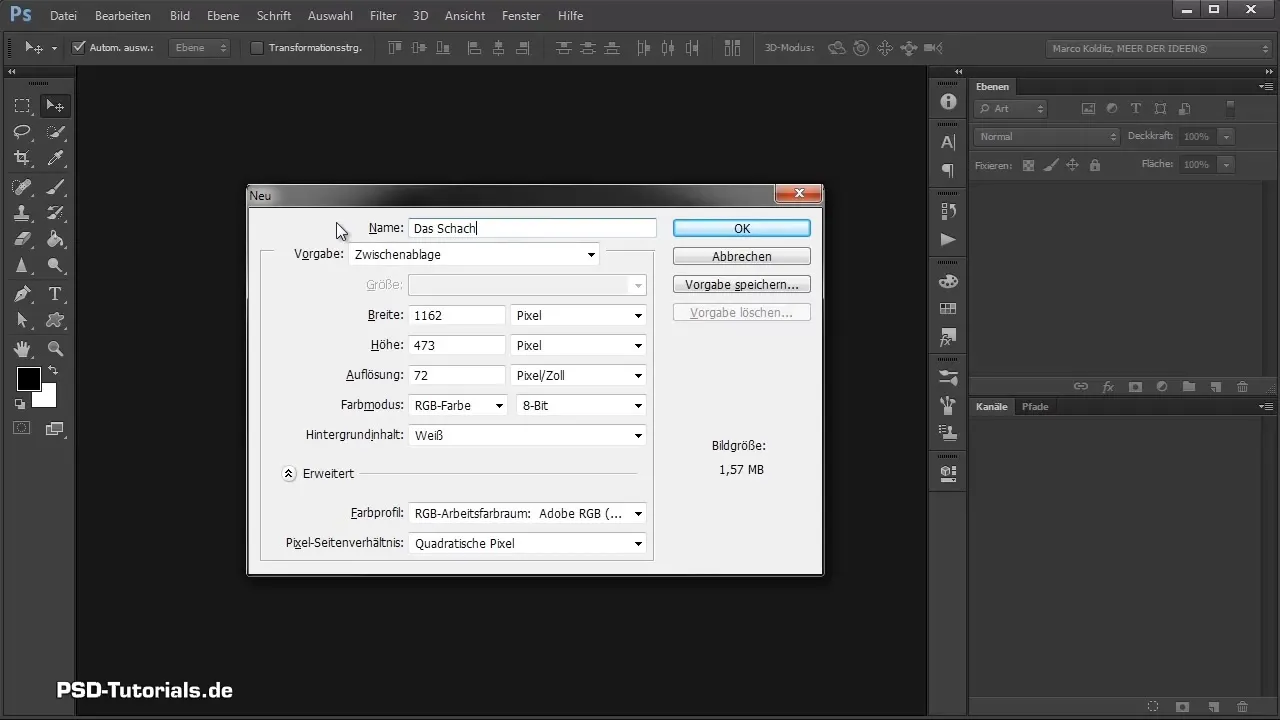Image resolution: width=1280 pixels, height=720 pixels.
Task: Open the Actions panel play icon
Action: pyautogui.click(x=948, y=240)
